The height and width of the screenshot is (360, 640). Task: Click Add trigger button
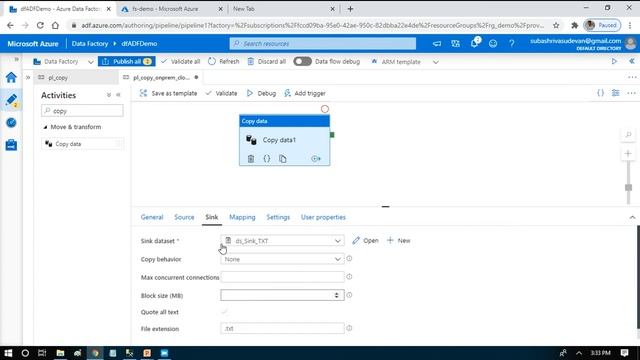pos(304,93)
